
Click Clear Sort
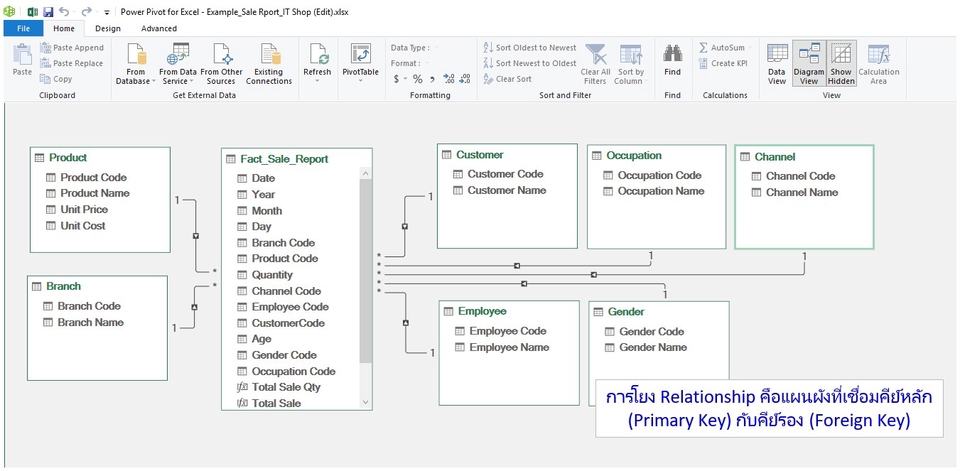[508, 78]
